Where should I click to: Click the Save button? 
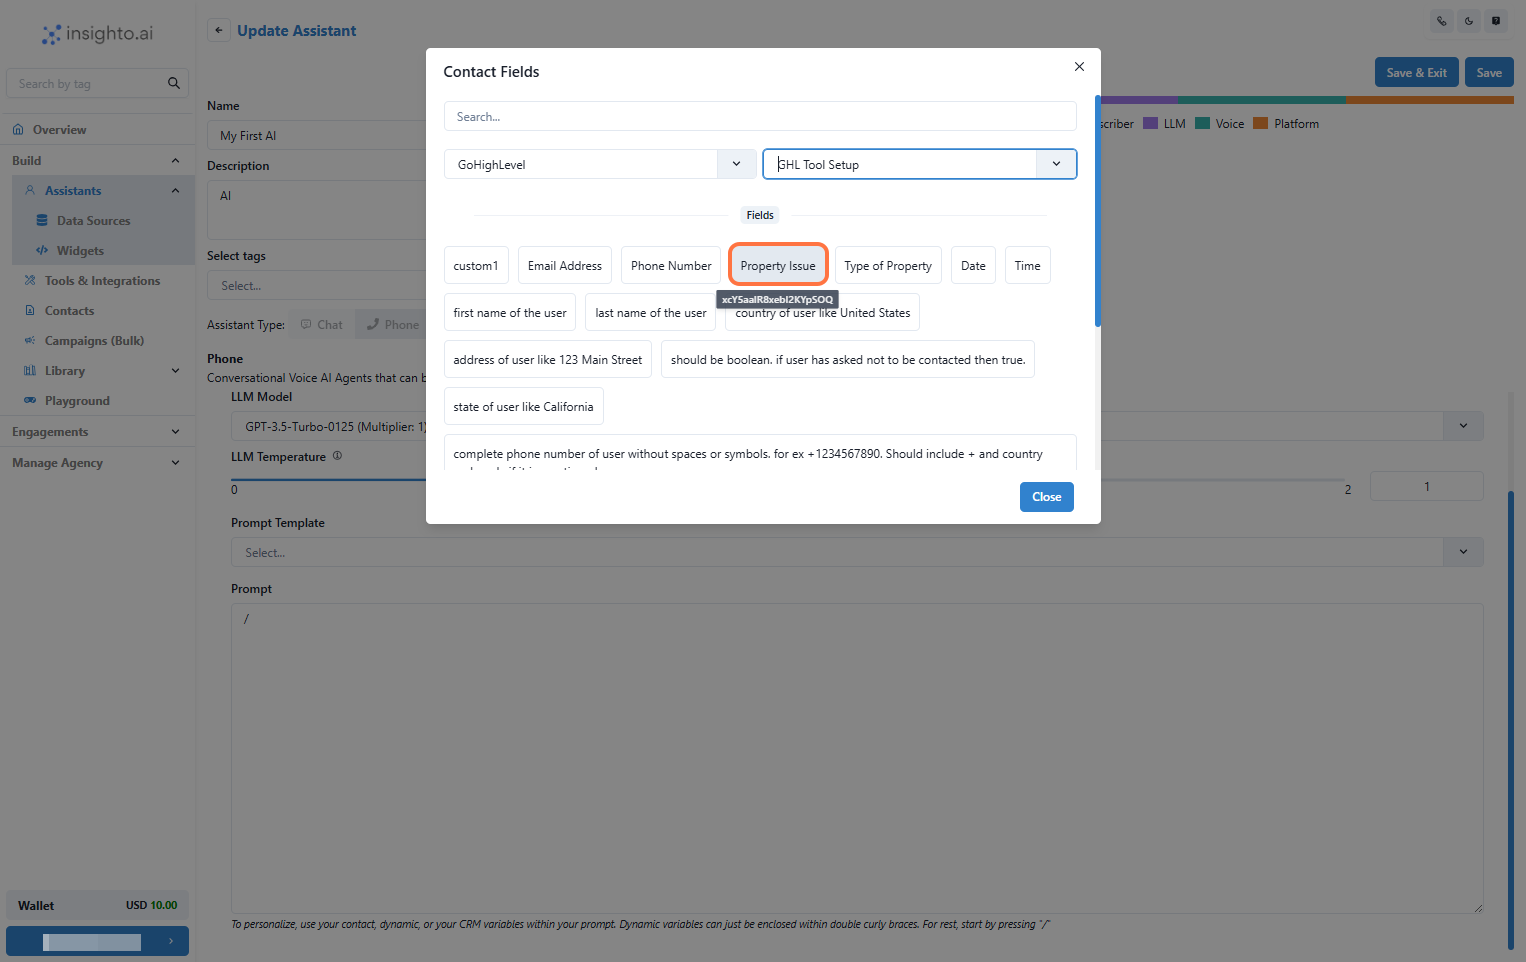(1489, 72)
